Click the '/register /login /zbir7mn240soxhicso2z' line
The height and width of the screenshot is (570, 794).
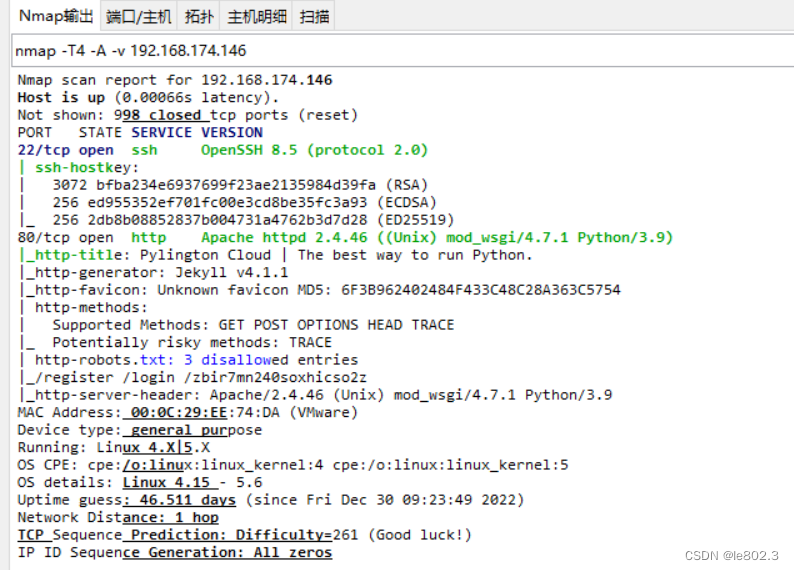(x=192, y=377)
